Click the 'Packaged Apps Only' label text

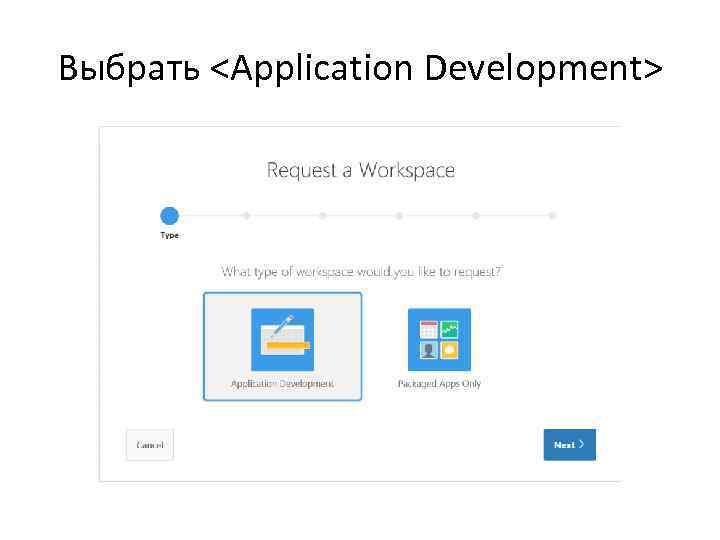click(439, 384)
